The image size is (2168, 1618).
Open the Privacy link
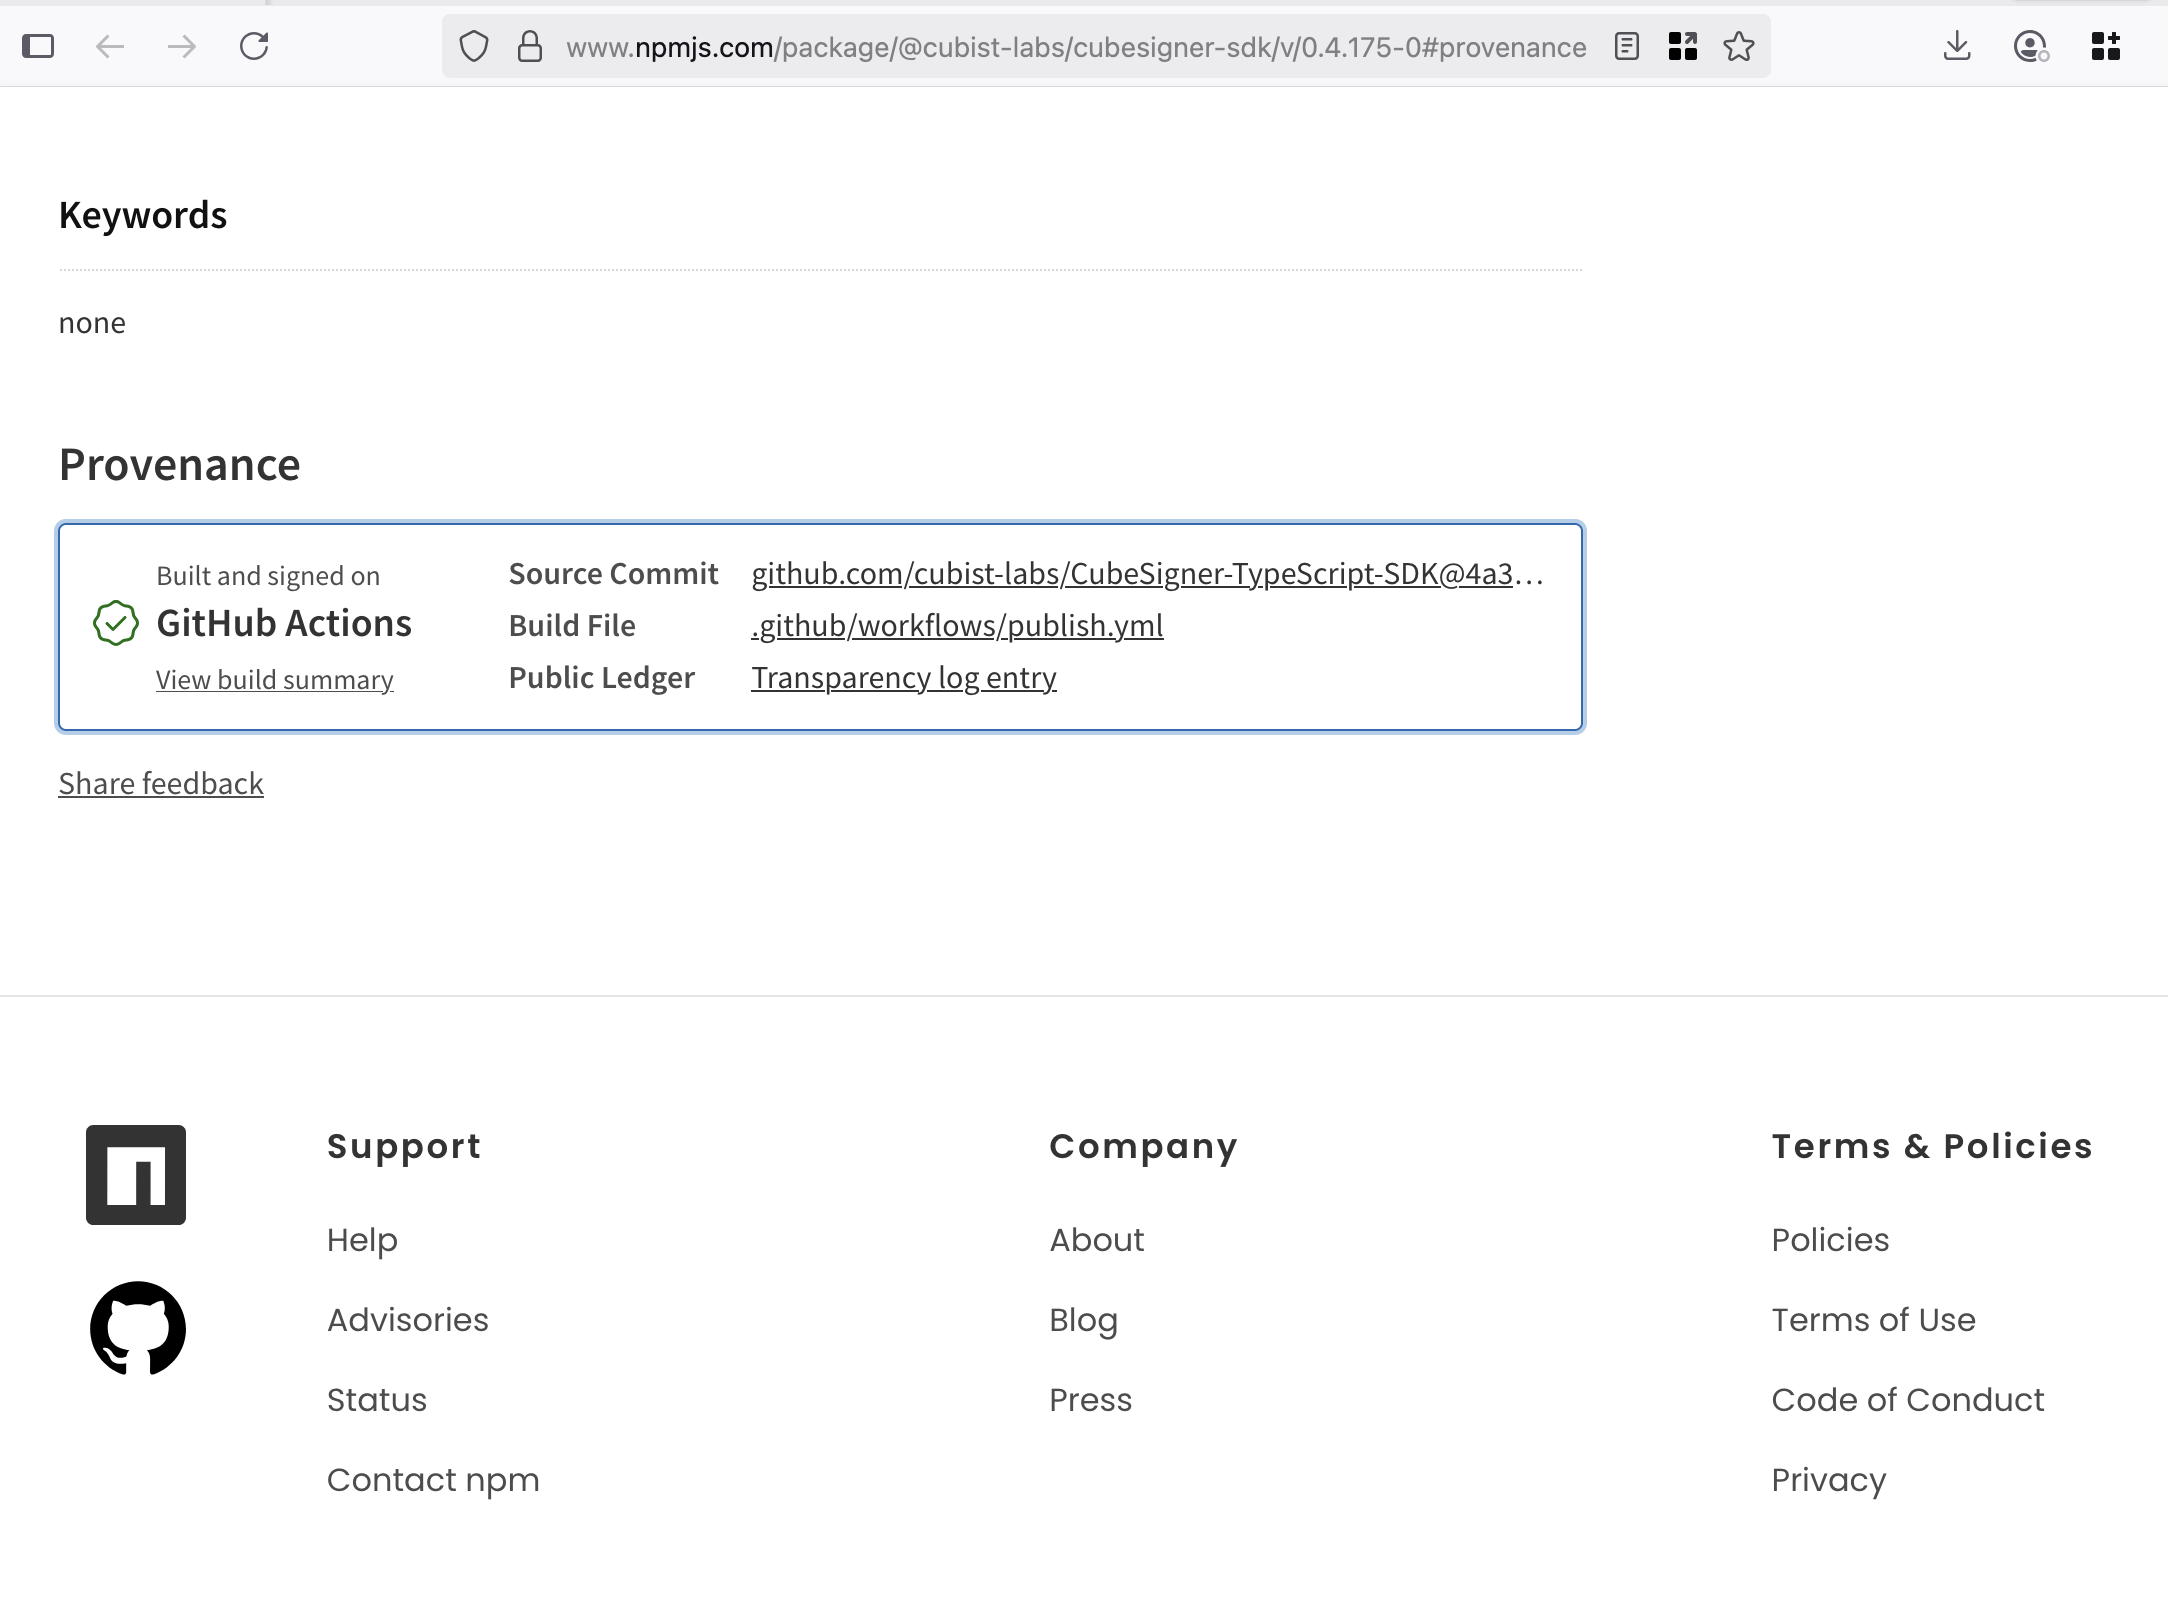[x=1829, y=1480]
